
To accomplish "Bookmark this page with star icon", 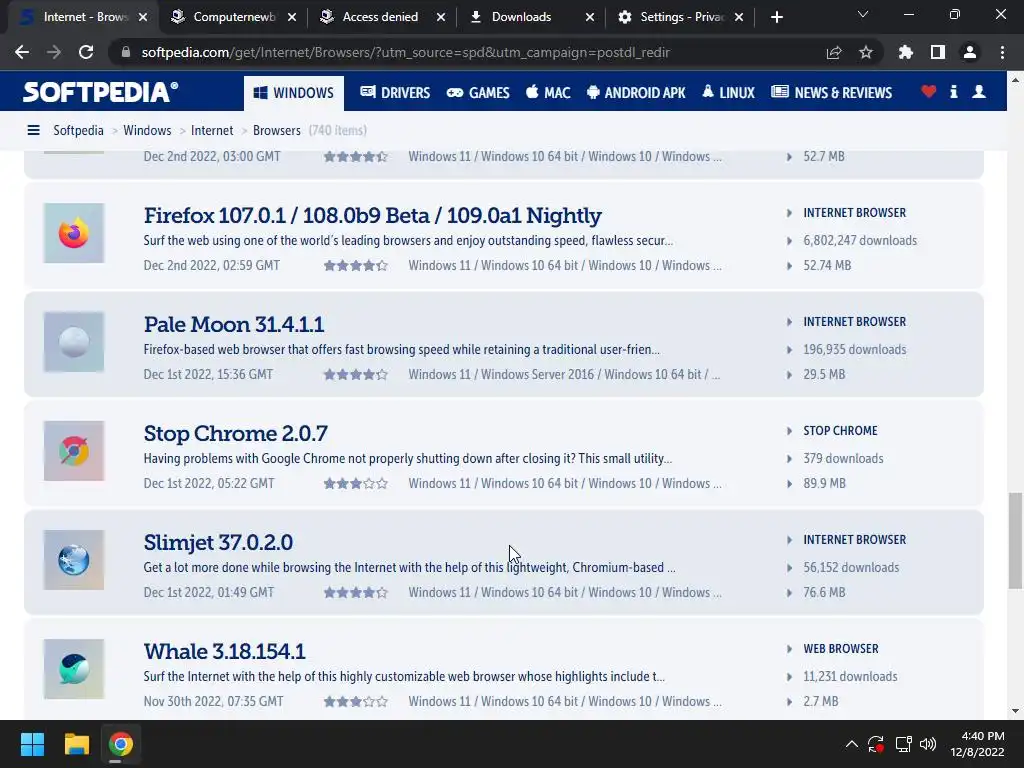I will (x=866, y=52).
